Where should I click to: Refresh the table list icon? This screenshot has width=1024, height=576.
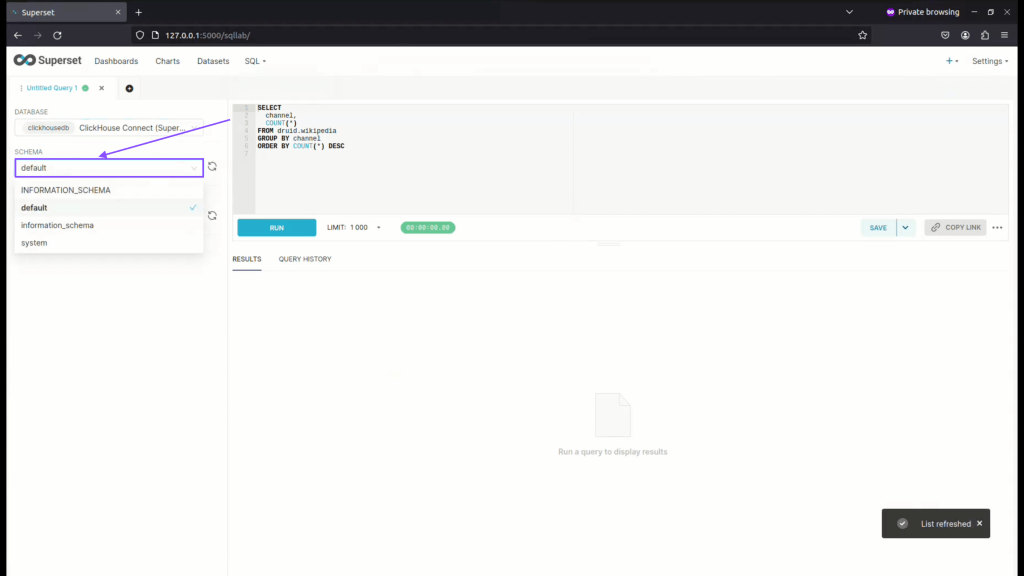pyautogui.click(x=212, y=215)
